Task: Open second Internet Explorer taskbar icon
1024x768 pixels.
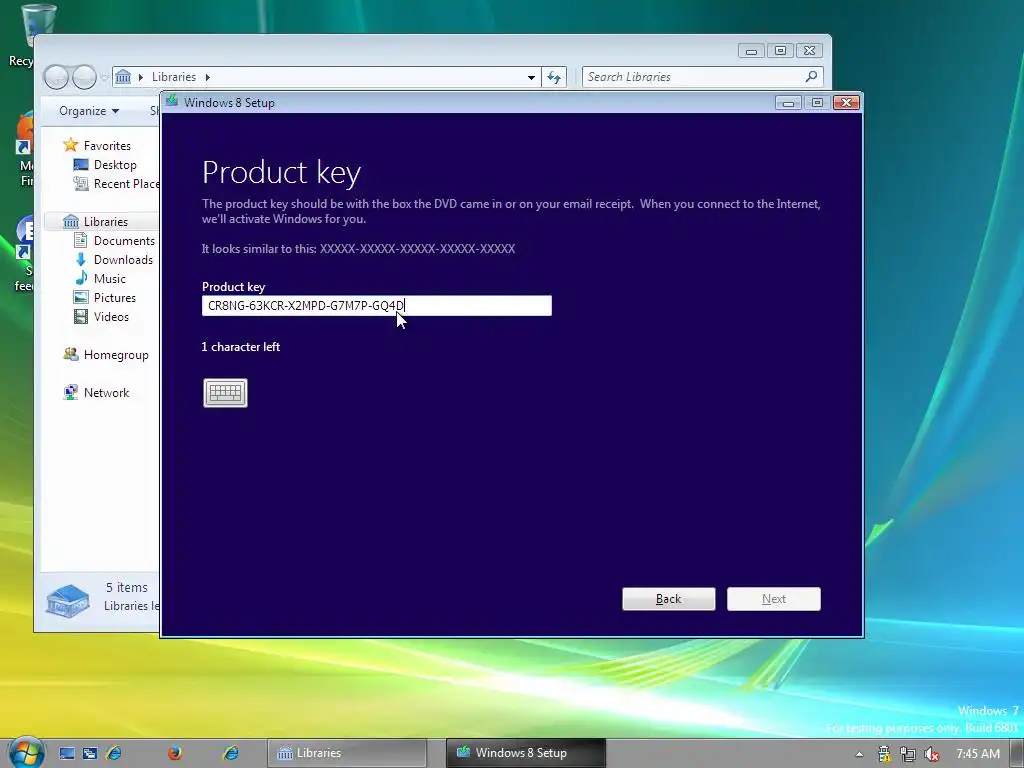Action: click(231, 753)
